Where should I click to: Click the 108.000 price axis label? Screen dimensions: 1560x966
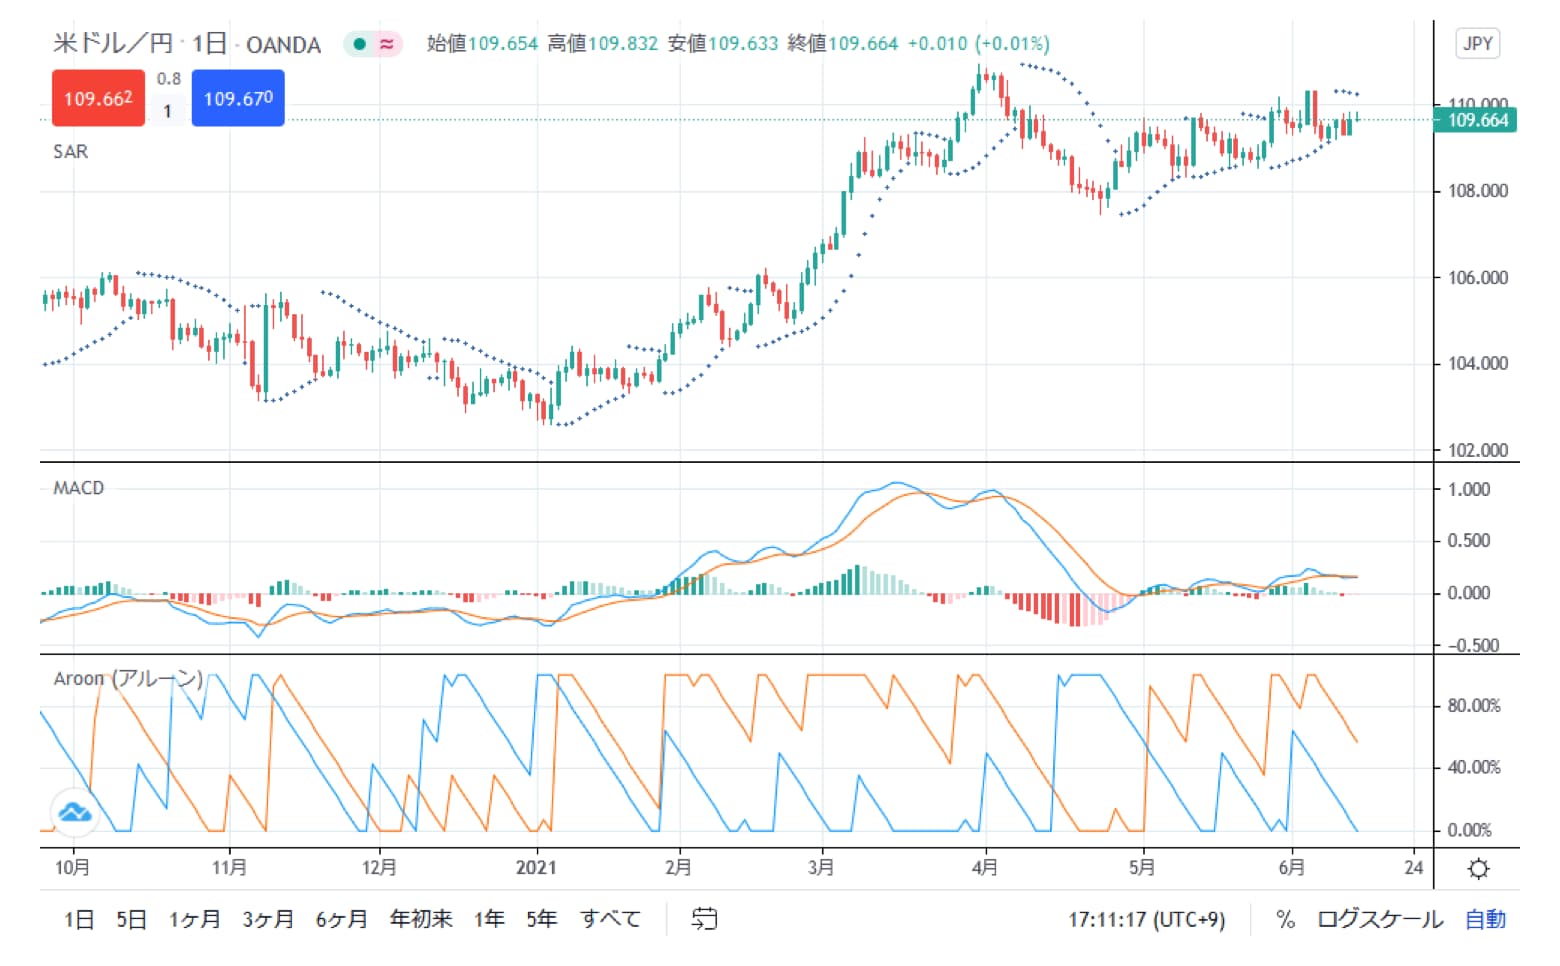(x=1477, y=191)
